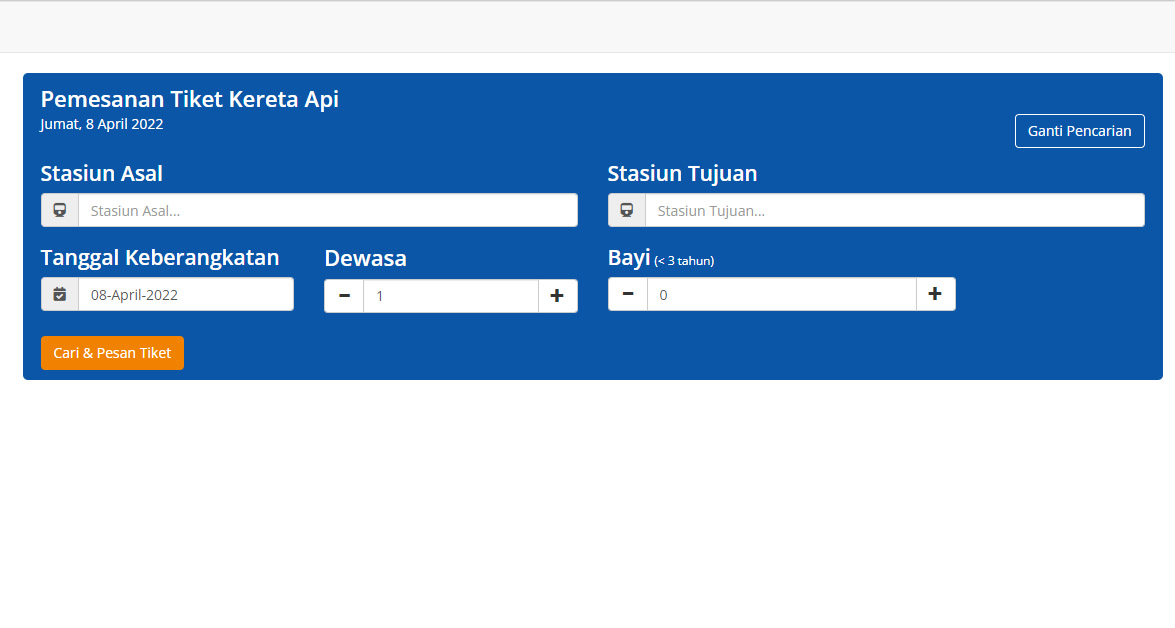This screenshot has width=1175, height=628.
Task: Select the Bayi quantity number field
Action: point(781,294)
